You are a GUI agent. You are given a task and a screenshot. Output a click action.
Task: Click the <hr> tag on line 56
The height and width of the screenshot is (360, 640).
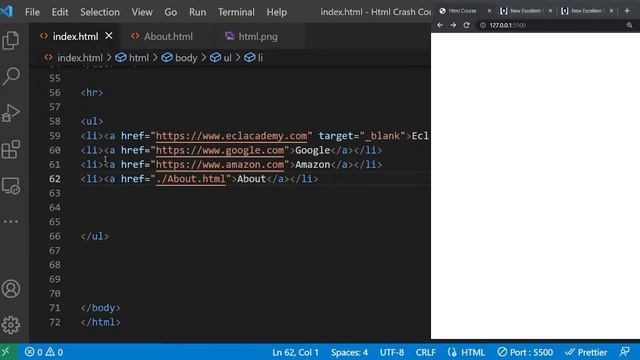coord(92,93)
